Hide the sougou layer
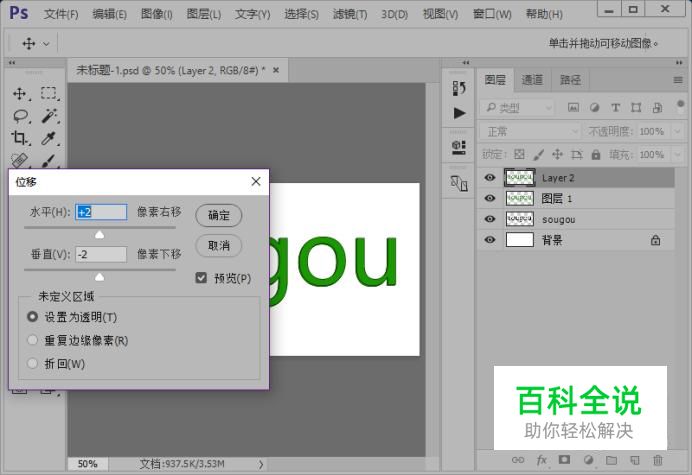The image size is (692, 475). click(x=489, y=219)
